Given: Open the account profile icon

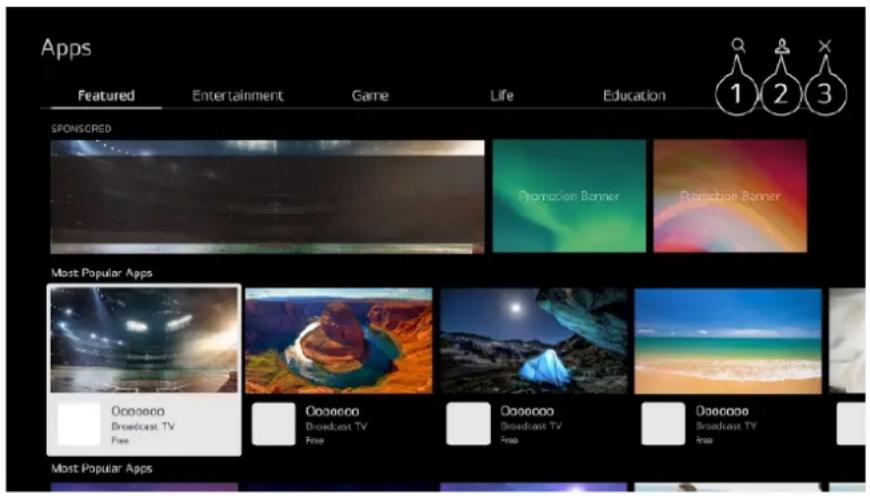Looking at the screenshot, I should pyautogui.click(x=782, y=46).
